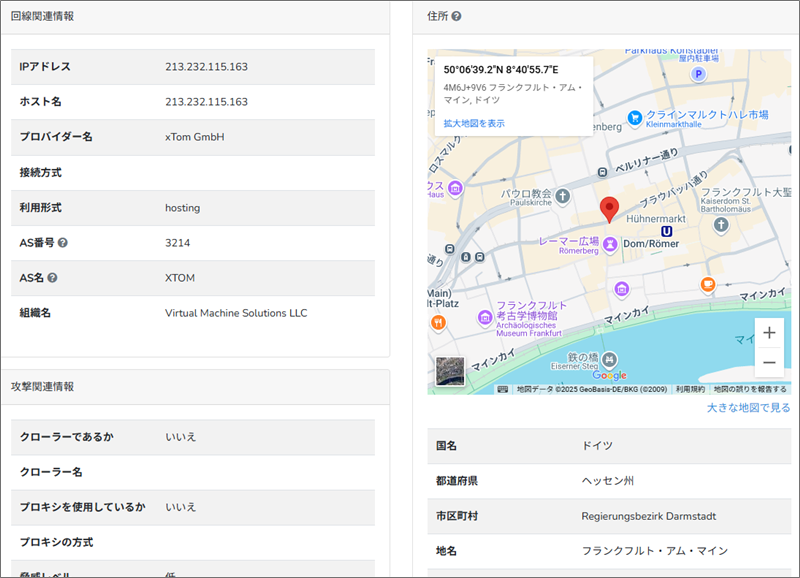The width and height of the screenshot is (800, 578).
Task: Click the クローラー名 row label
Action: click(x=51, y=472)
